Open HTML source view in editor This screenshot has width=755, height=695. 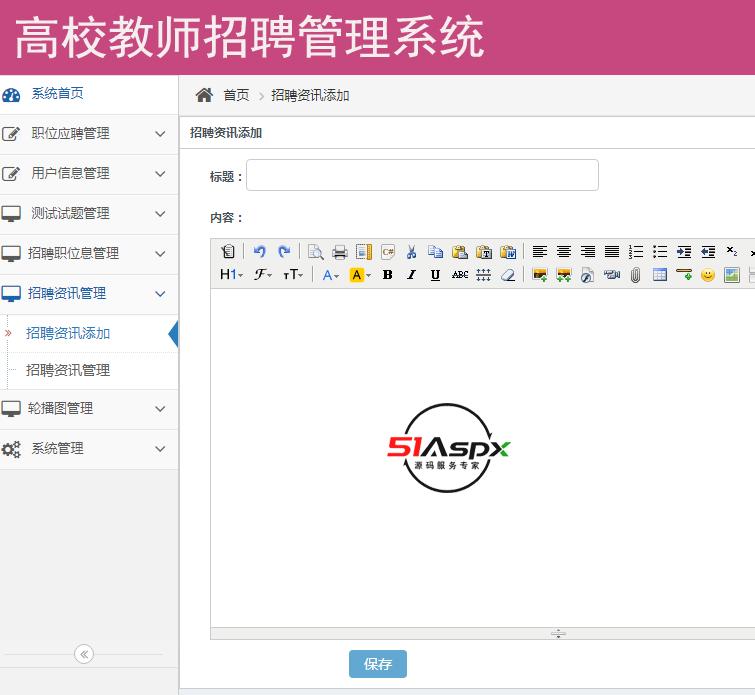click(x=228, y=251)
